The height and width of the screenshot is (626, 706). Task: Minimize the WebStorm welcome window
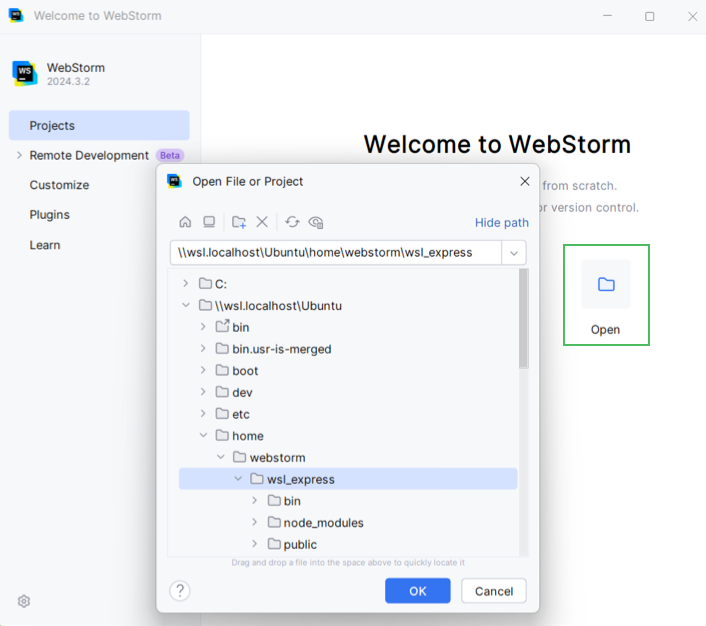coord(607,16)
